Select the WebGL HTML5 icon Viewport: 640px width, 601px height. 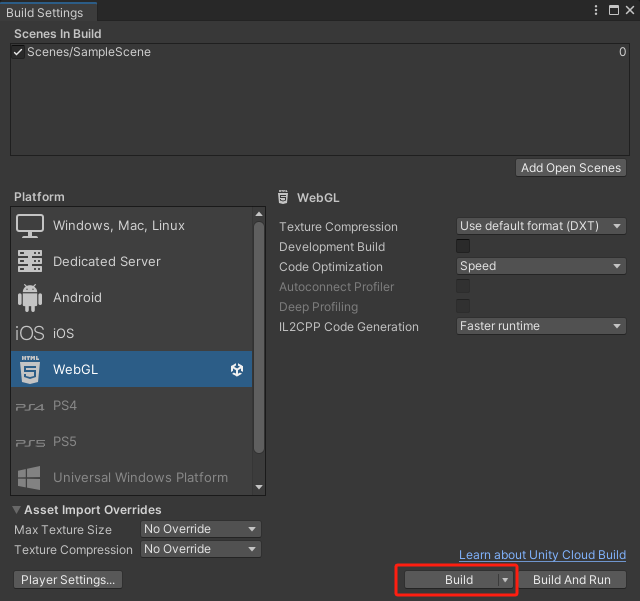click(x=30, y=370)
